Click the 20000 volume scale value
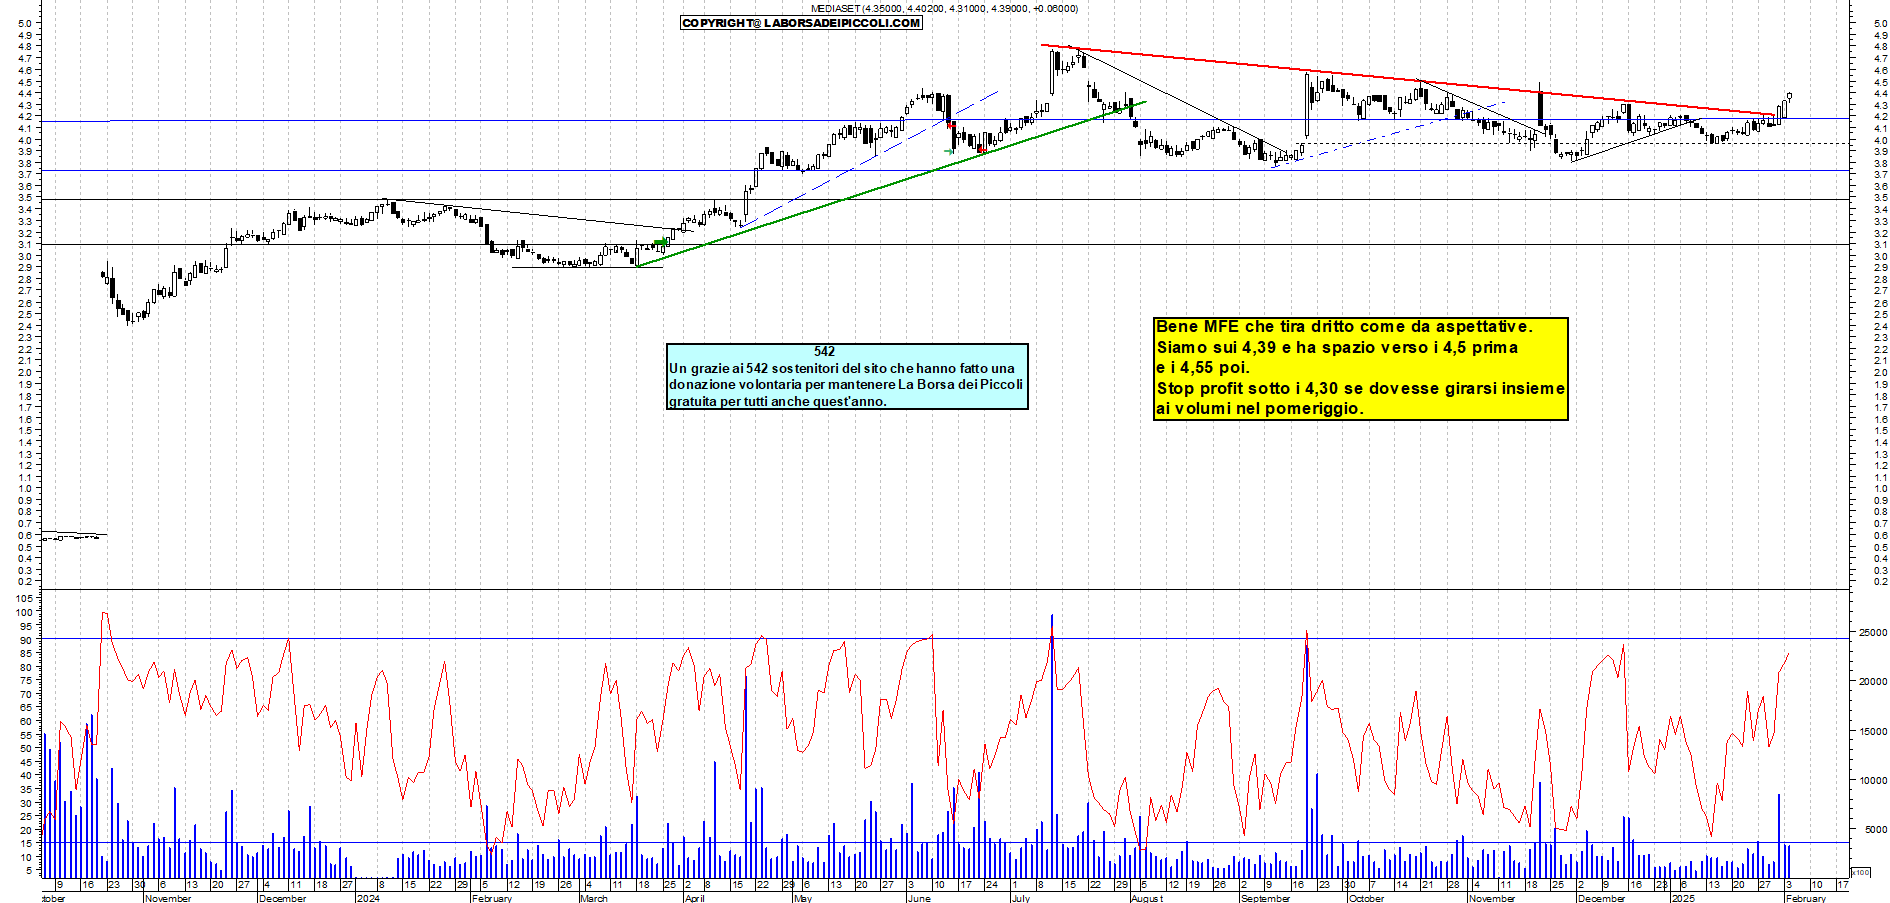Screen dimensions: 1890x903 coord(1872,681)
